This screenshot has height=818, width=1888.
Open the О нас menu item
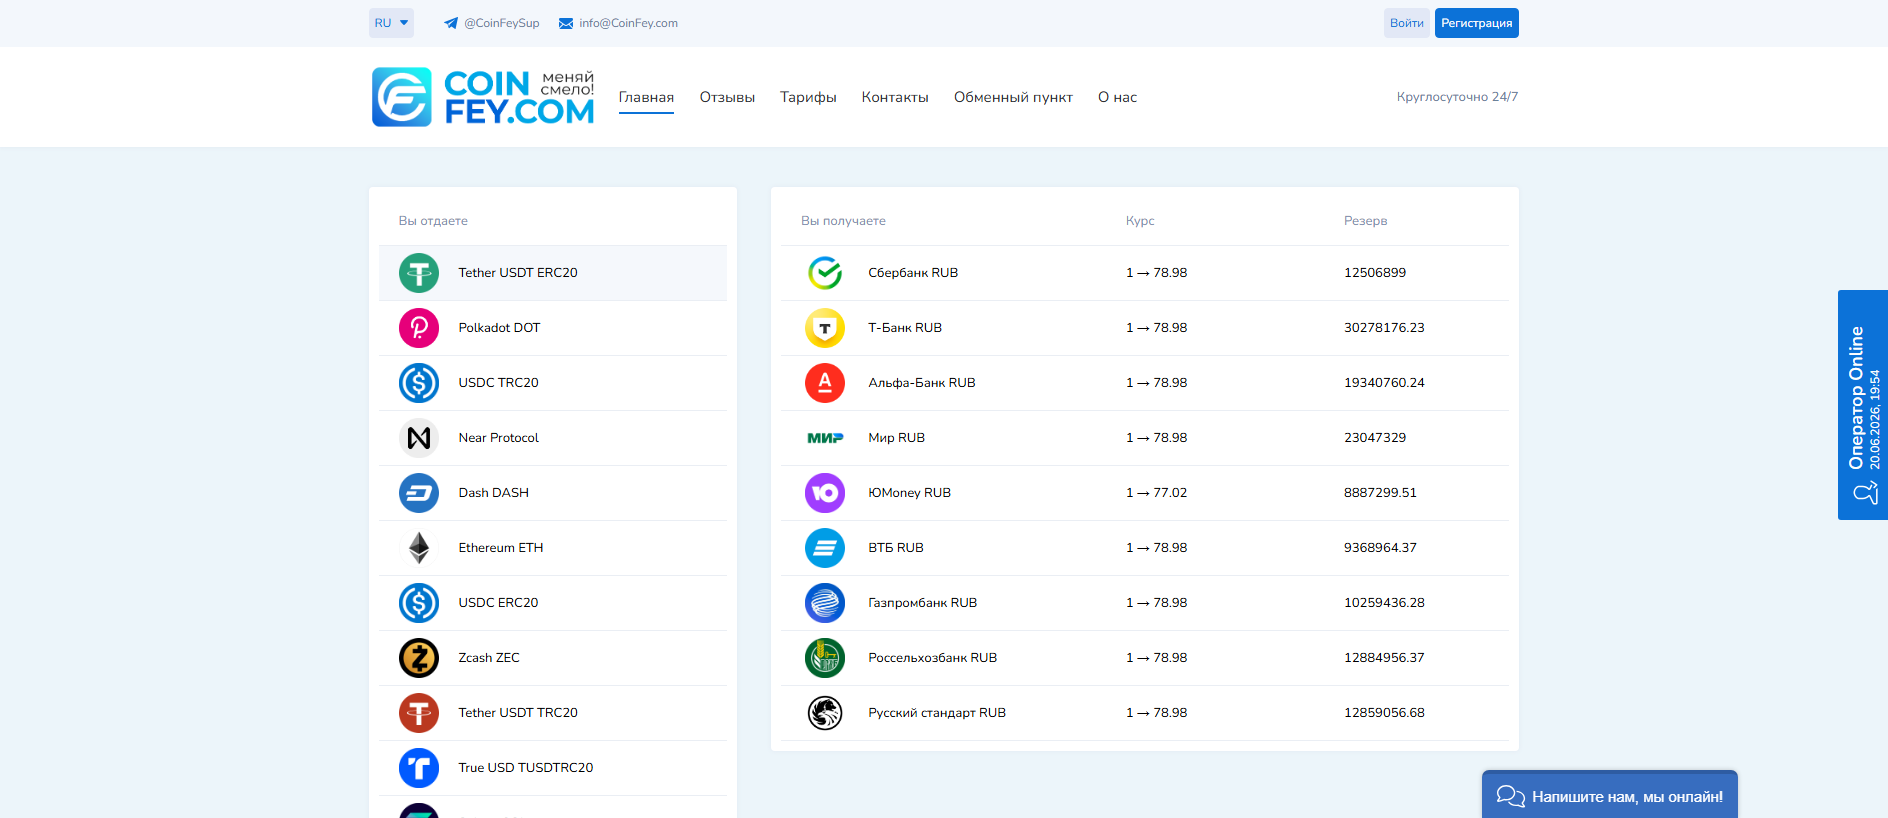click(1117, 97)
